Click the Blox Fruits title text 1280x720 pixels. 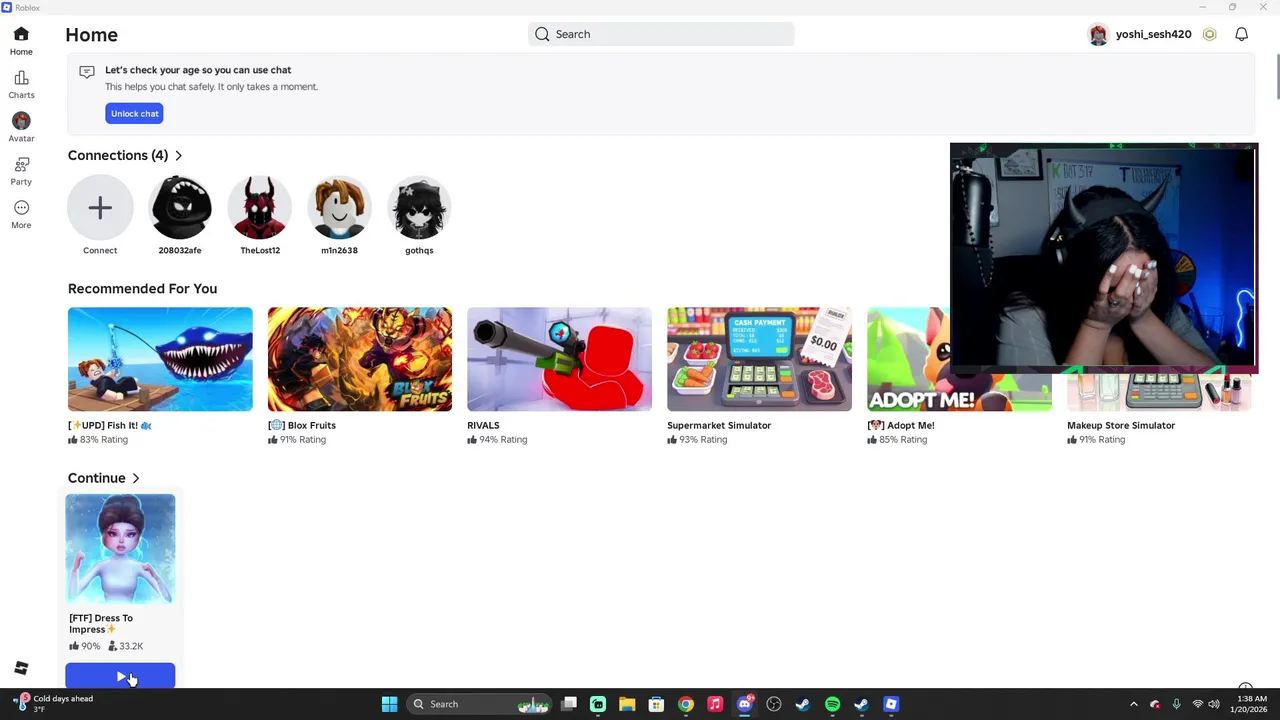(x=302, y=425)
